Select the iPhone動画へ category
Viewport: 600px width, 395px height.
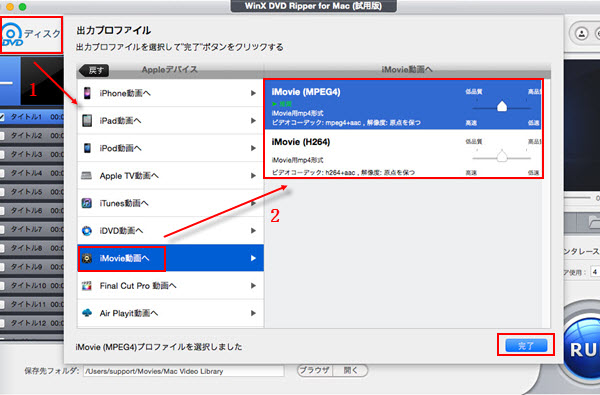(170, 93)
